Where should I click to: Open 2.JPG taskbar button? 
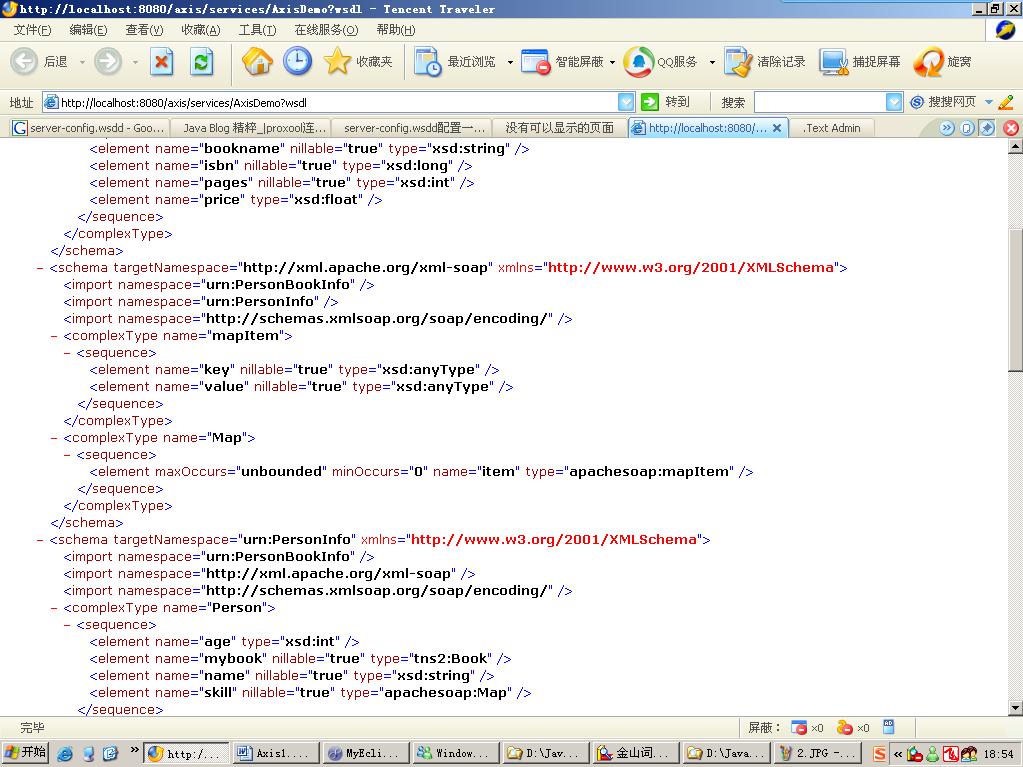tap(817, 753)
